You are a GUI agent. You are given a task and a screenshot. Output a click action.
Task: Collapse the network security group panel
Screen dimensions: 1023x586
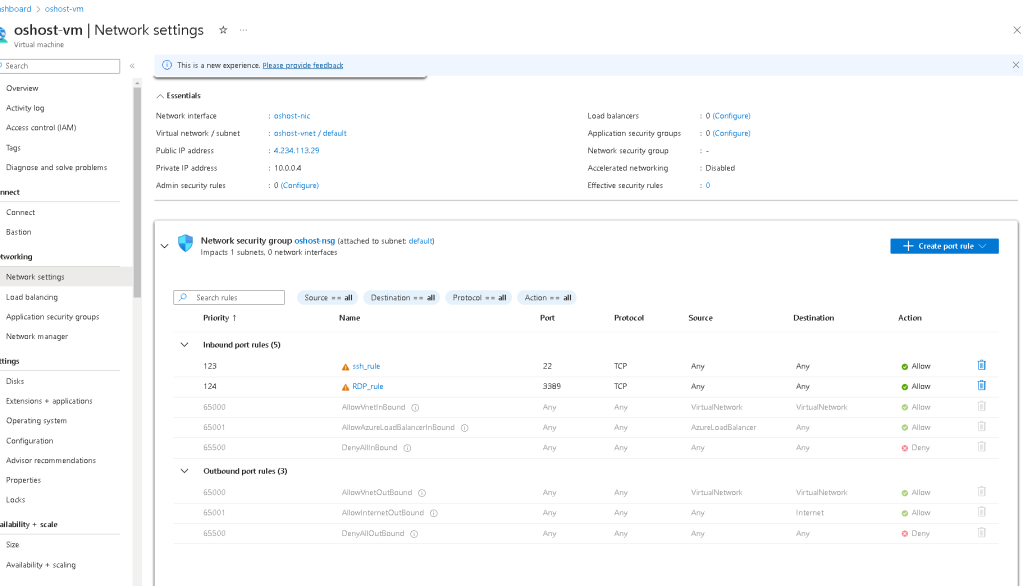[x=164, y=246]
